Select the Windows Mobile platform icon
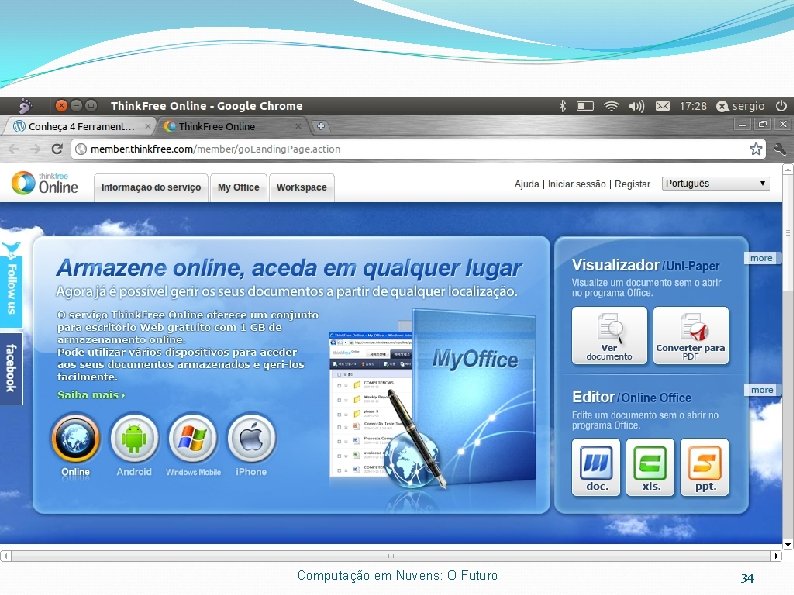Viewport: 794px width, 595px height. pos(193,439)
